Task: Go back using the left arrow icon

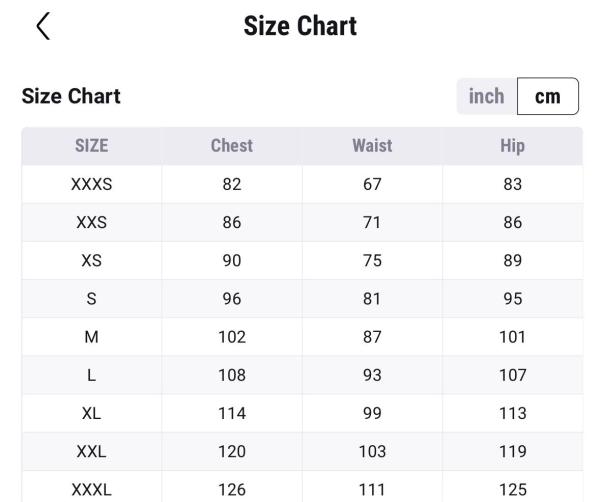Action: [x=43, y=26]
